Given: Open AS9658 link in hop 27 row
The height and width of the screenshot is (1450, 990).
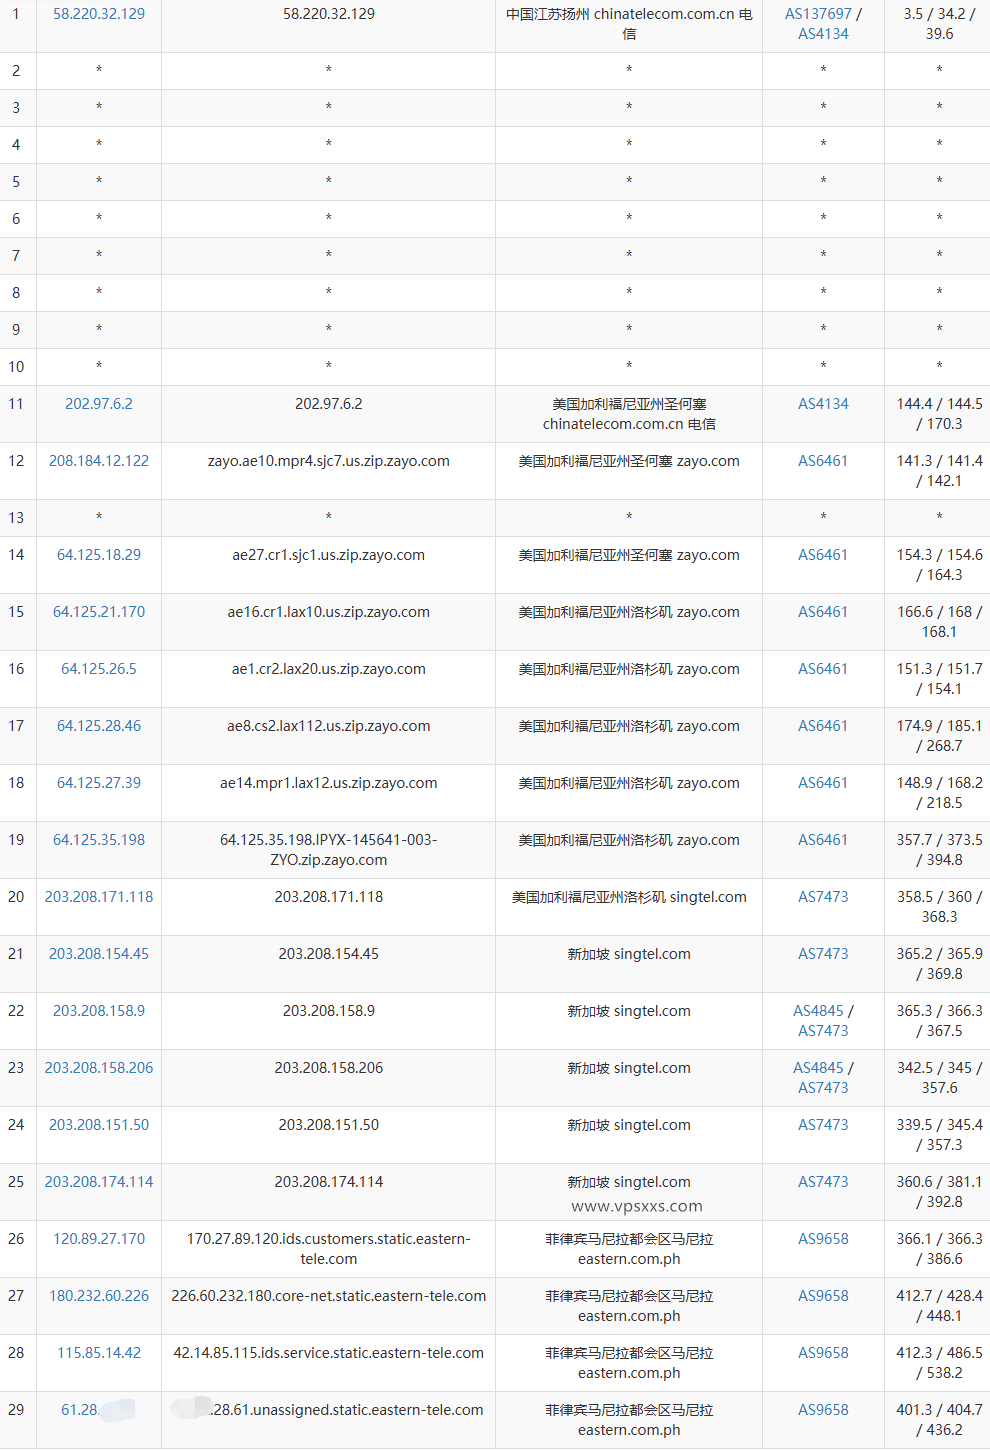Looking at the screenshot, I should pos(823,1296).
